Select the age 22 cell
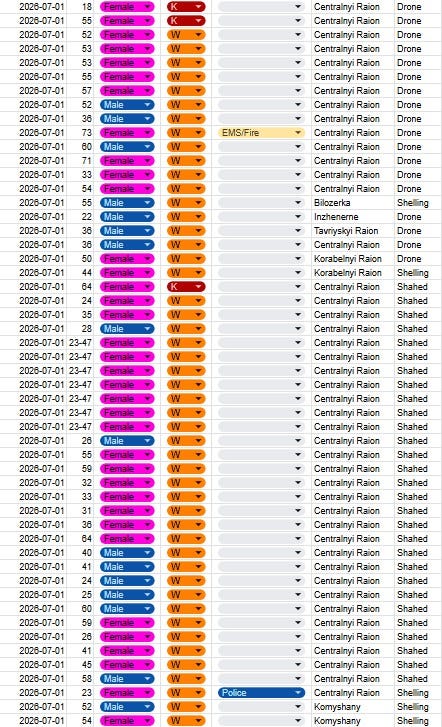 (80, 217)
